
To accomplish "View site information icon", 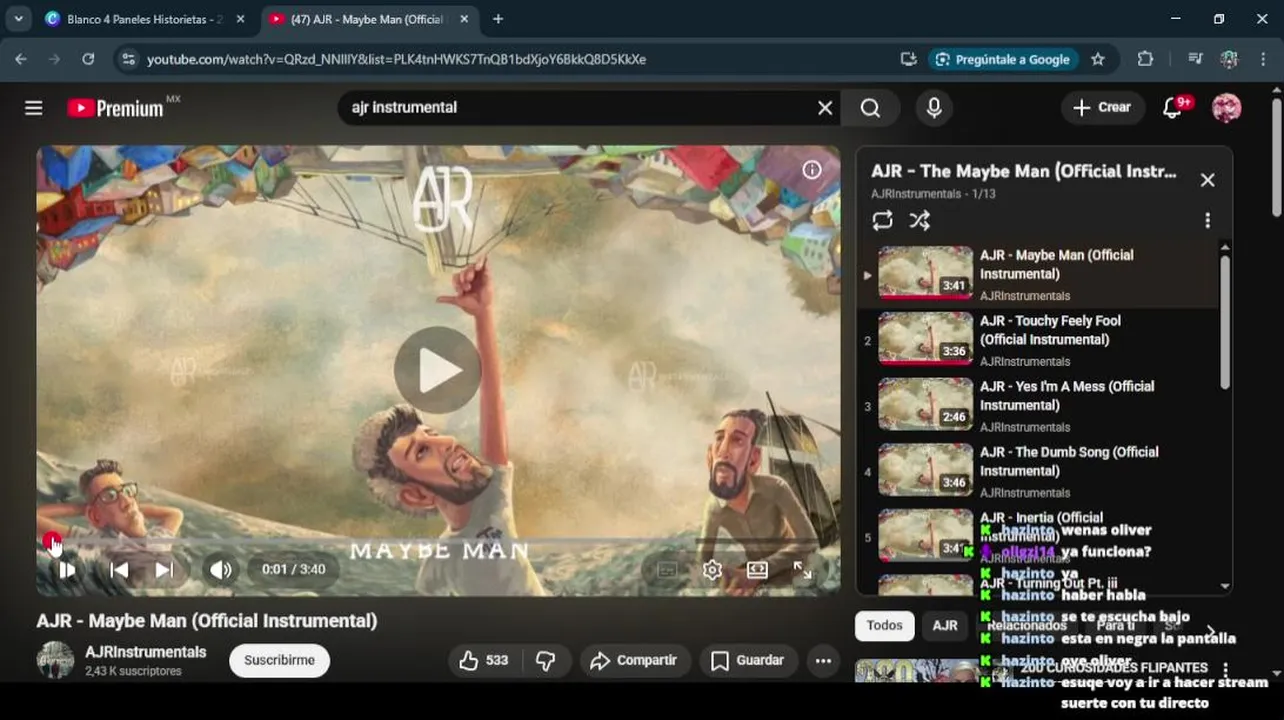I will pyautogui.click(x=127, y=59).
